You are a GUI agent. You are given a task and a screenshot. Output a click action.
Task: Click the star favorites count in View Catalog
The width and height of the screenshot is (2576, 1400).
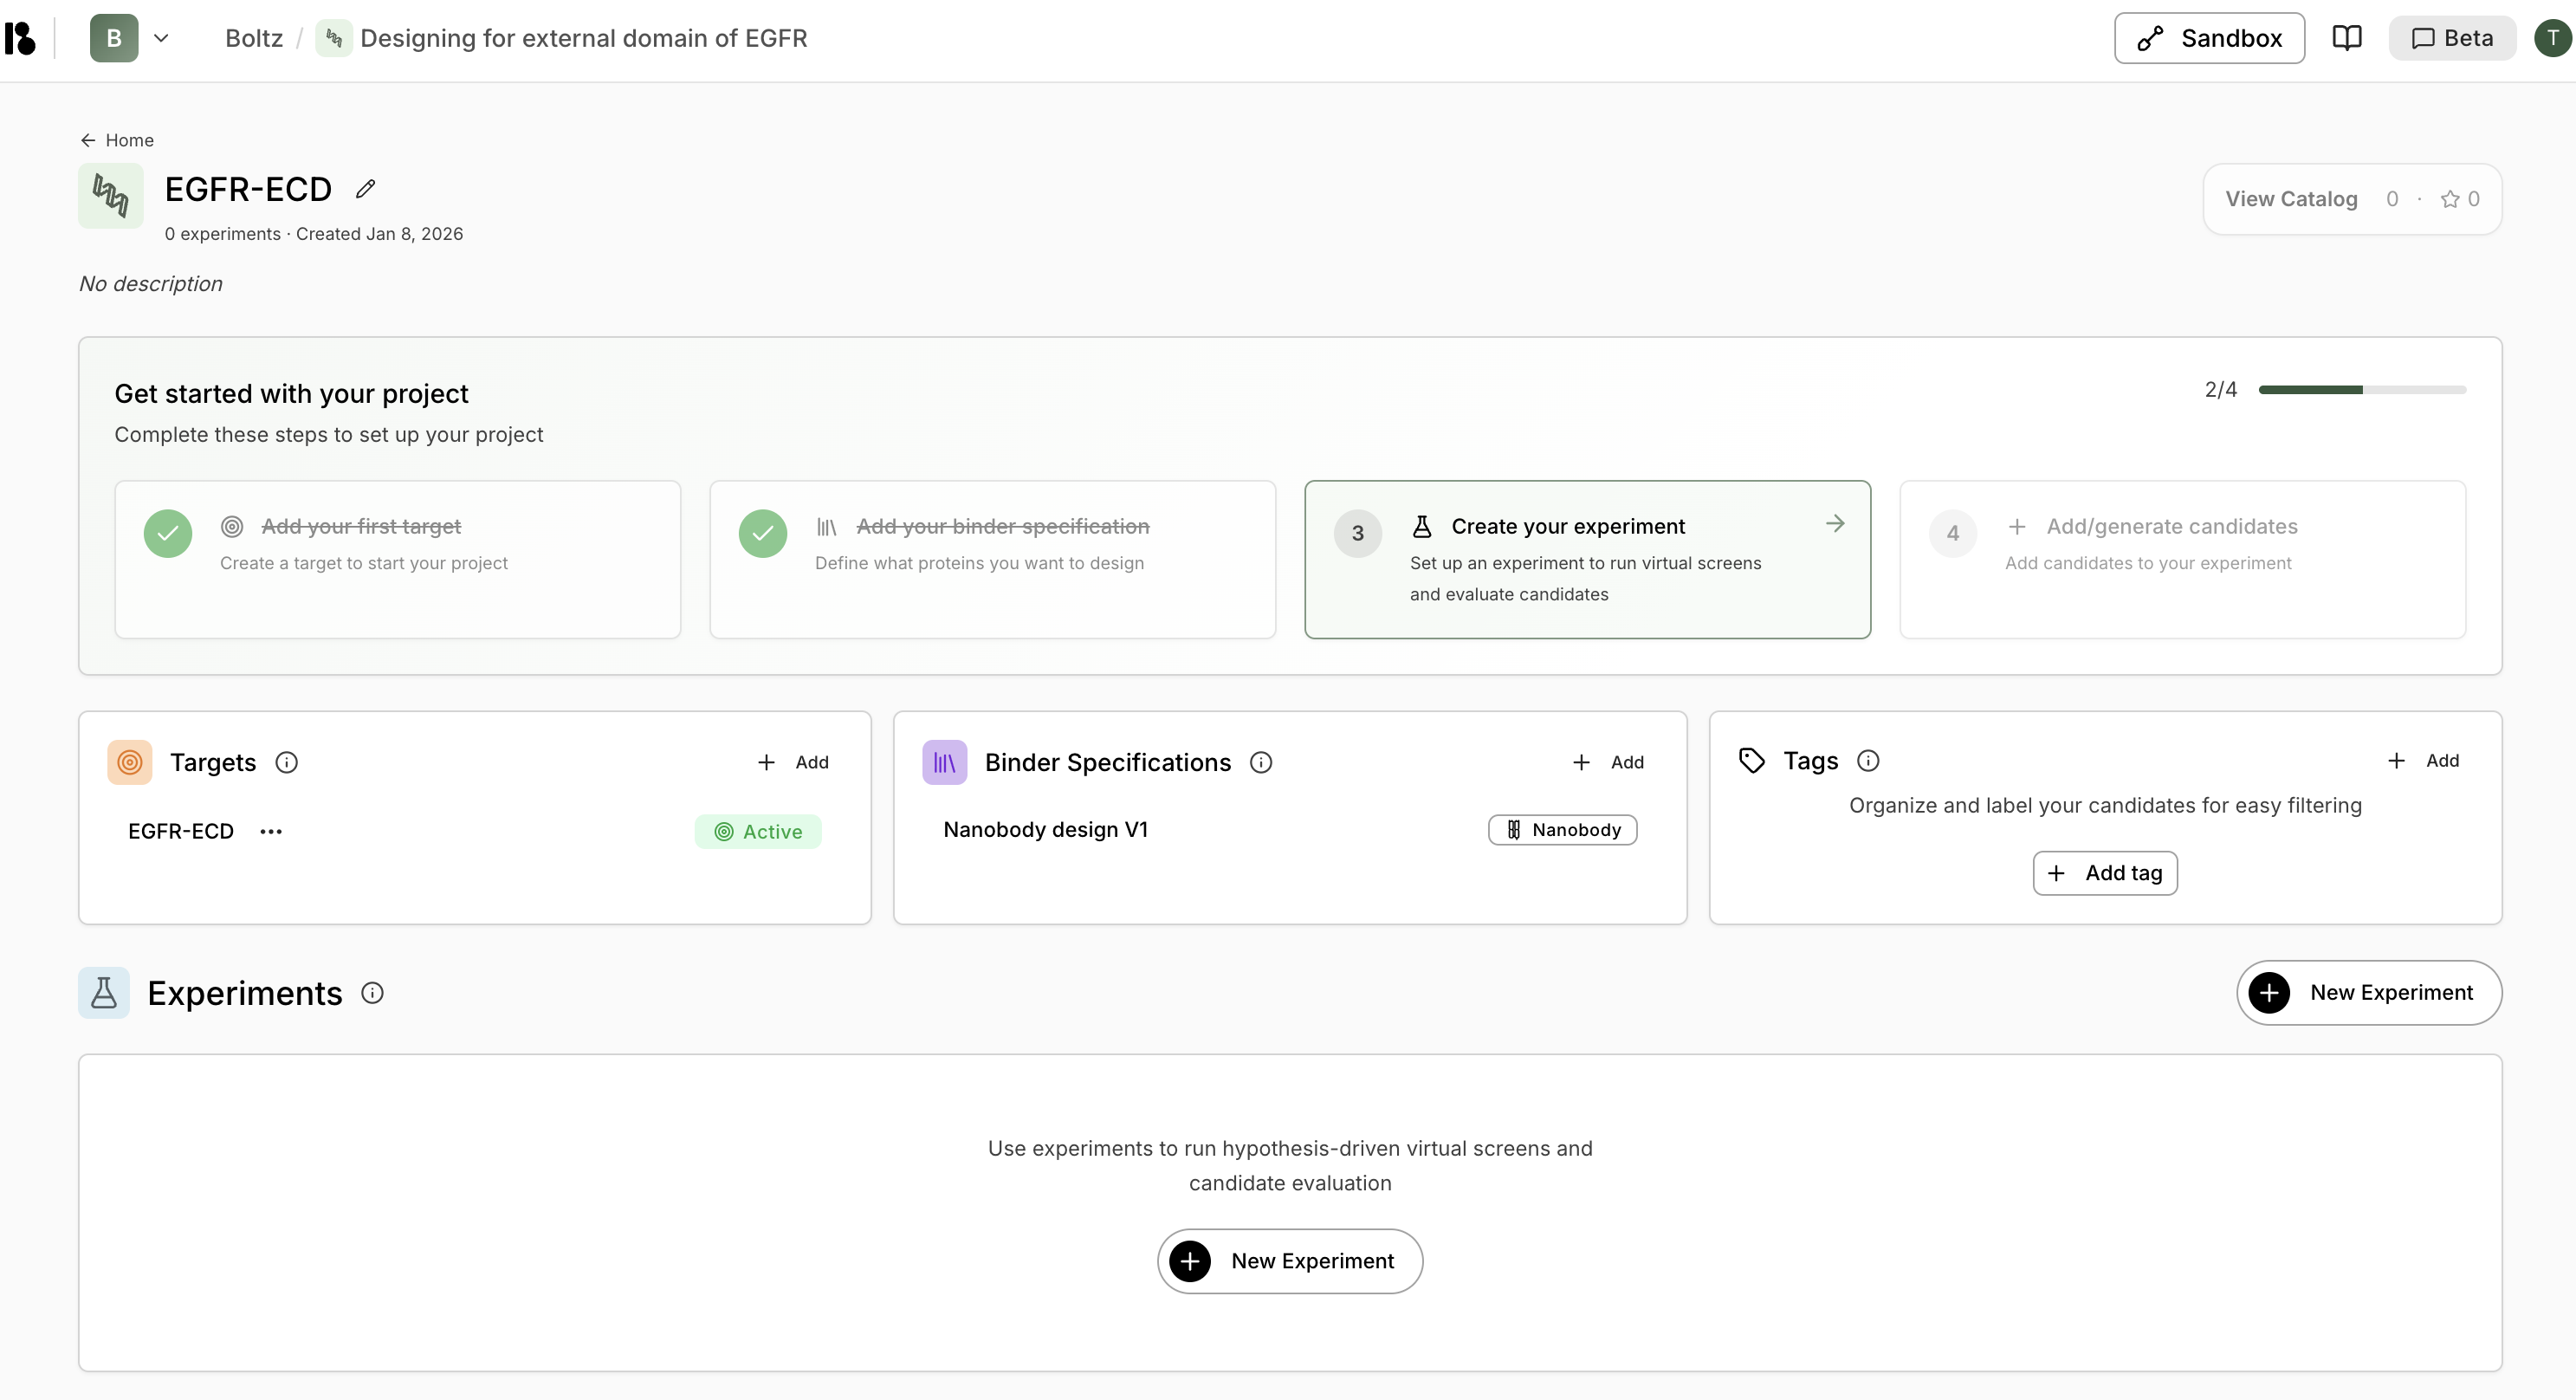[2459, 199]
